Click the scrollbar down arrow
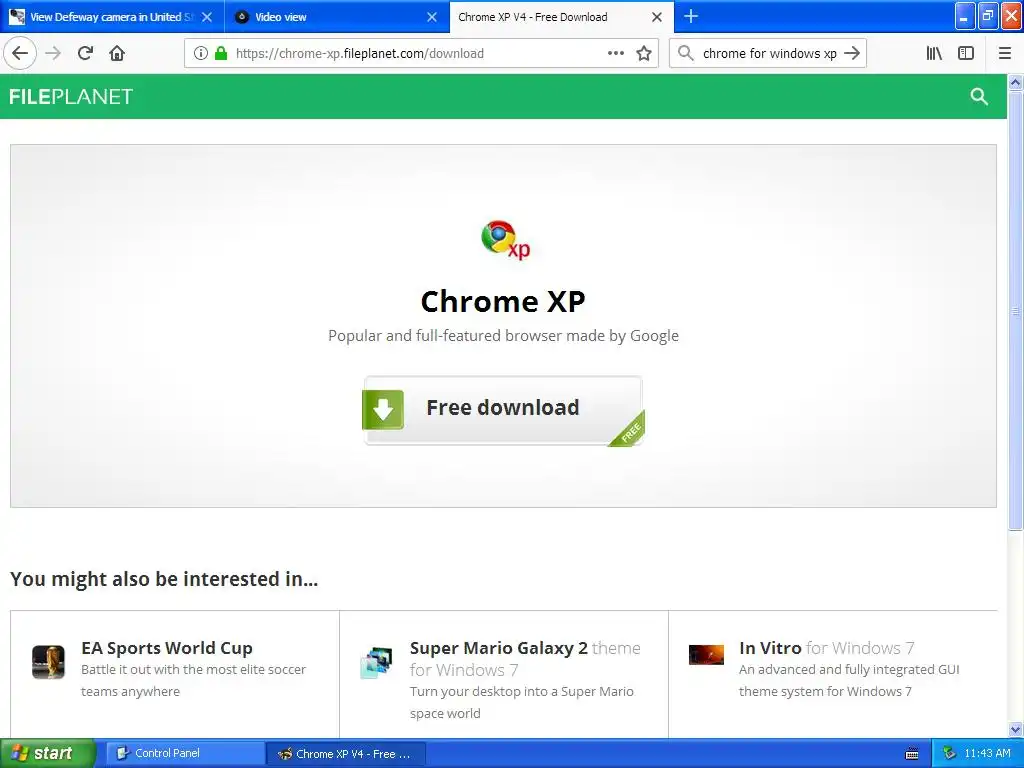This screenshot has height=768, width=1024. (1016, 729)
